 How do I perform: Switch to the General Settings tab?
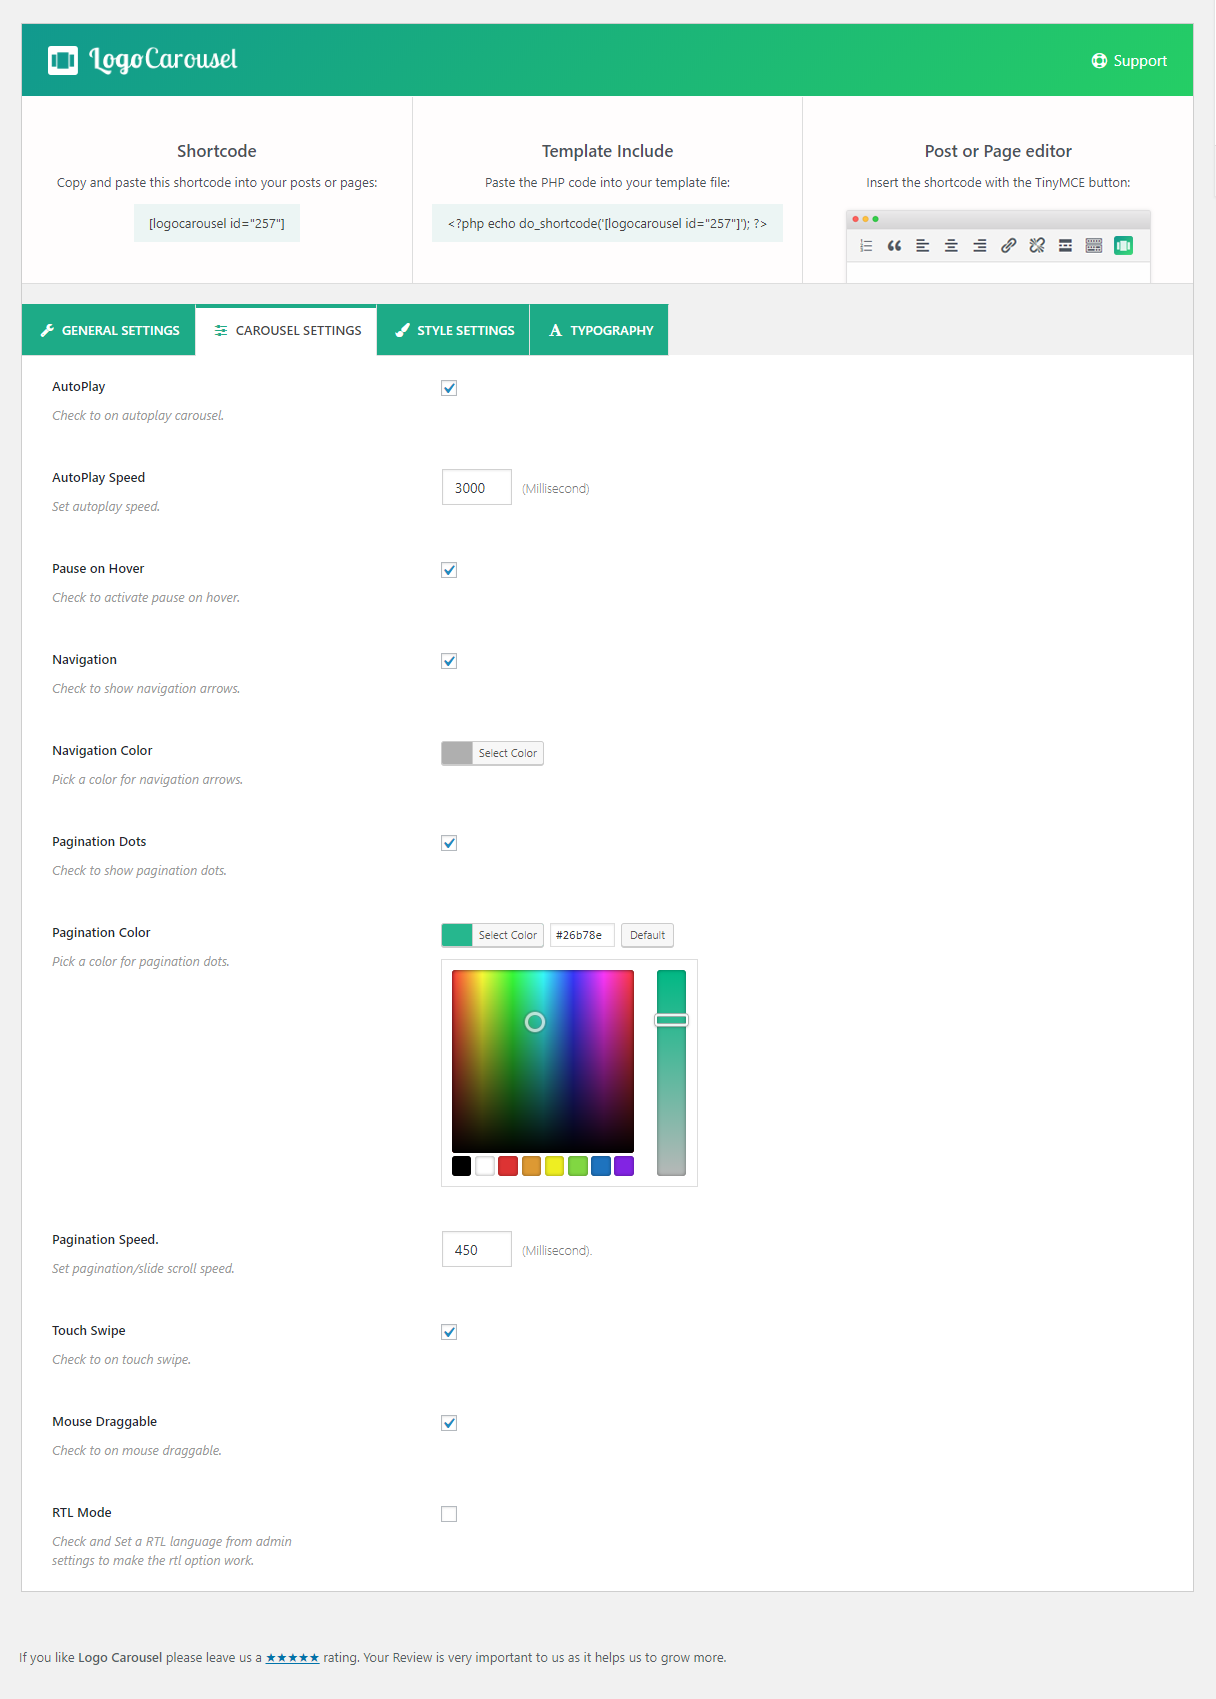coord(109,330)
